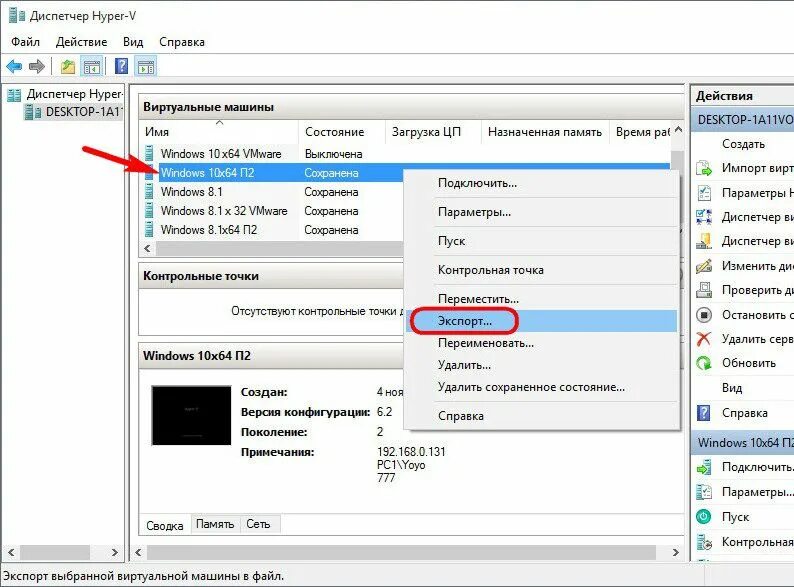Choose Параметры... from the context menu
This screenshot has height=587, width=794.
[542, 212]
